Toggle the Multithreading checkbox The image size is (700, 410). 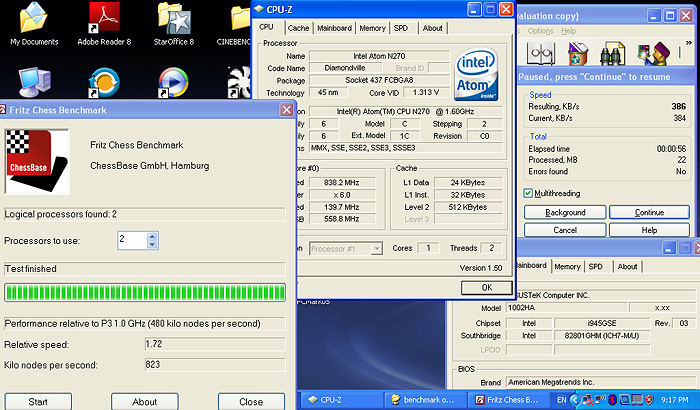[x=528, y=193]
